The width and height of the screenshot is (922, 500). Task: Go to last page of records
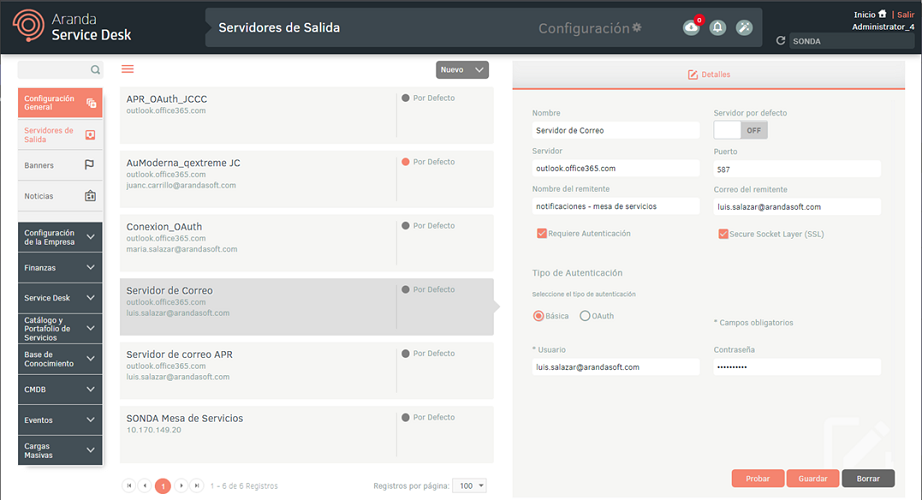point(197,485)
